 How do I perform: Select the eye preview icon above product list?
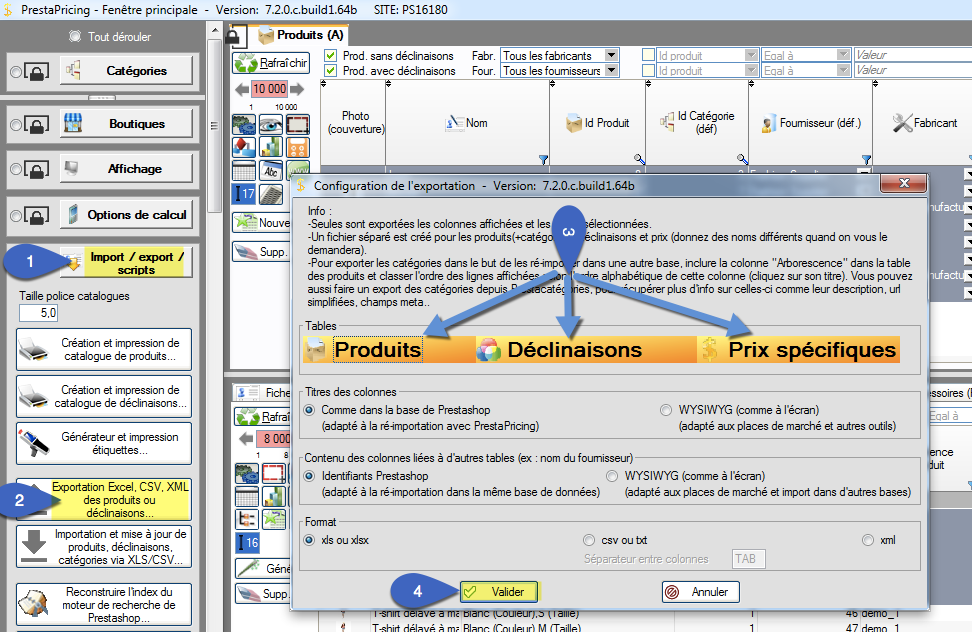[271, 125]
